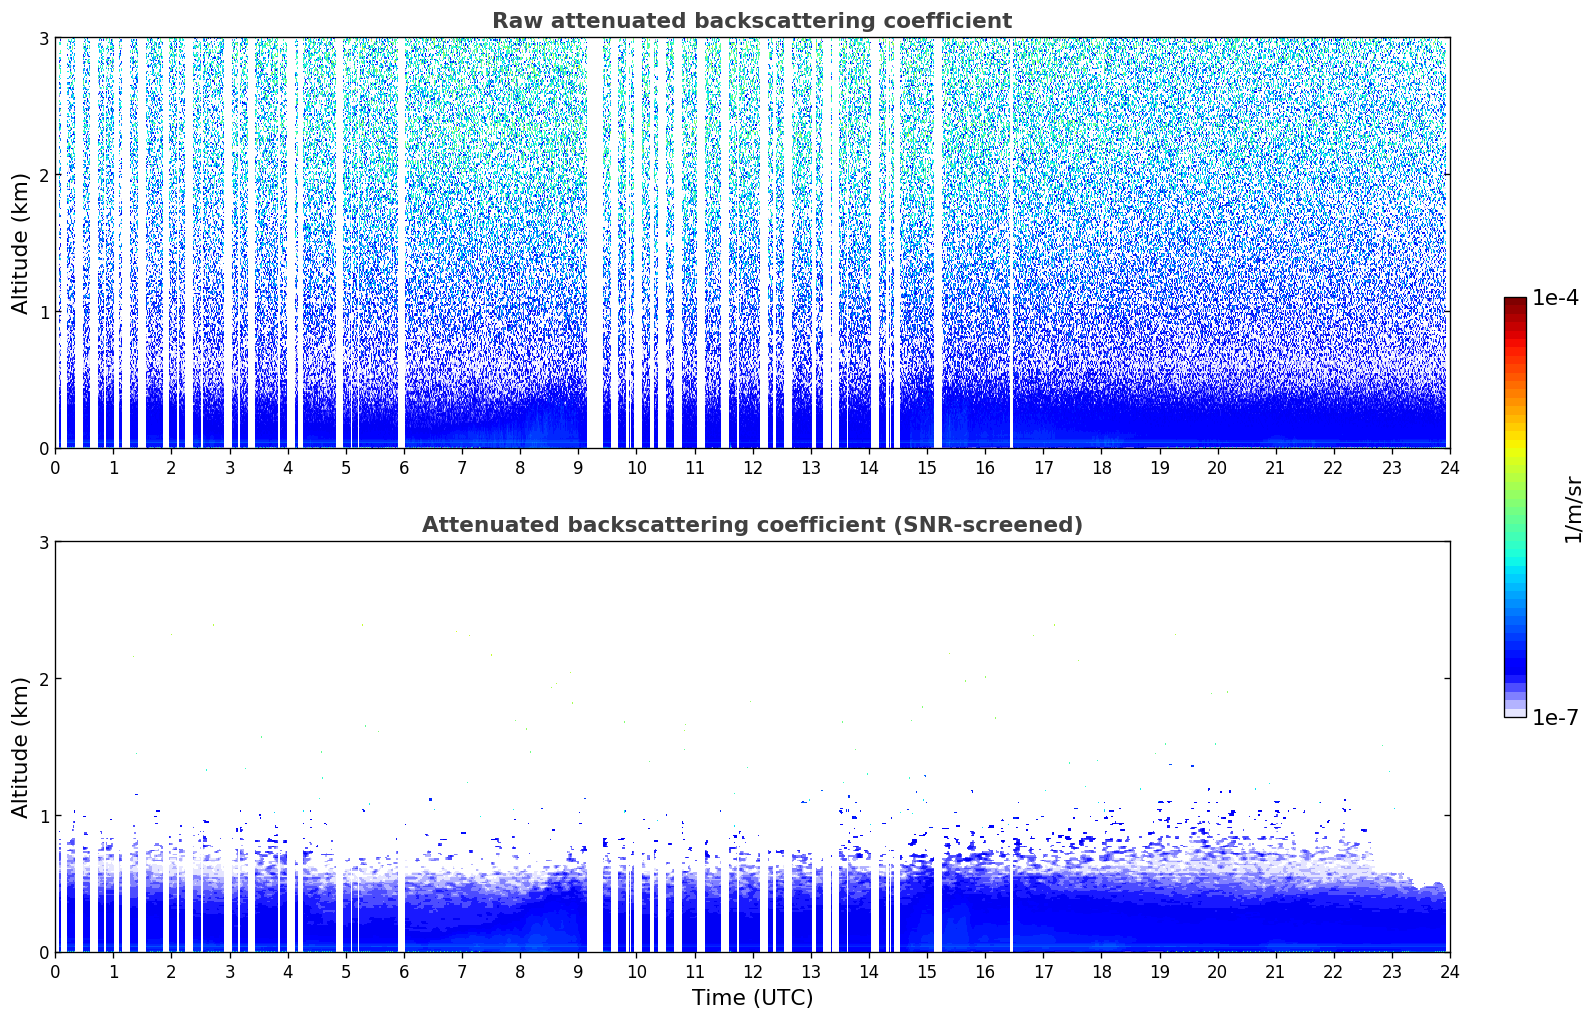Click the '1e-4' colorbar maximum label
The image size is (1595, 1020).
pyautogui.click(x=1555, y=298)
